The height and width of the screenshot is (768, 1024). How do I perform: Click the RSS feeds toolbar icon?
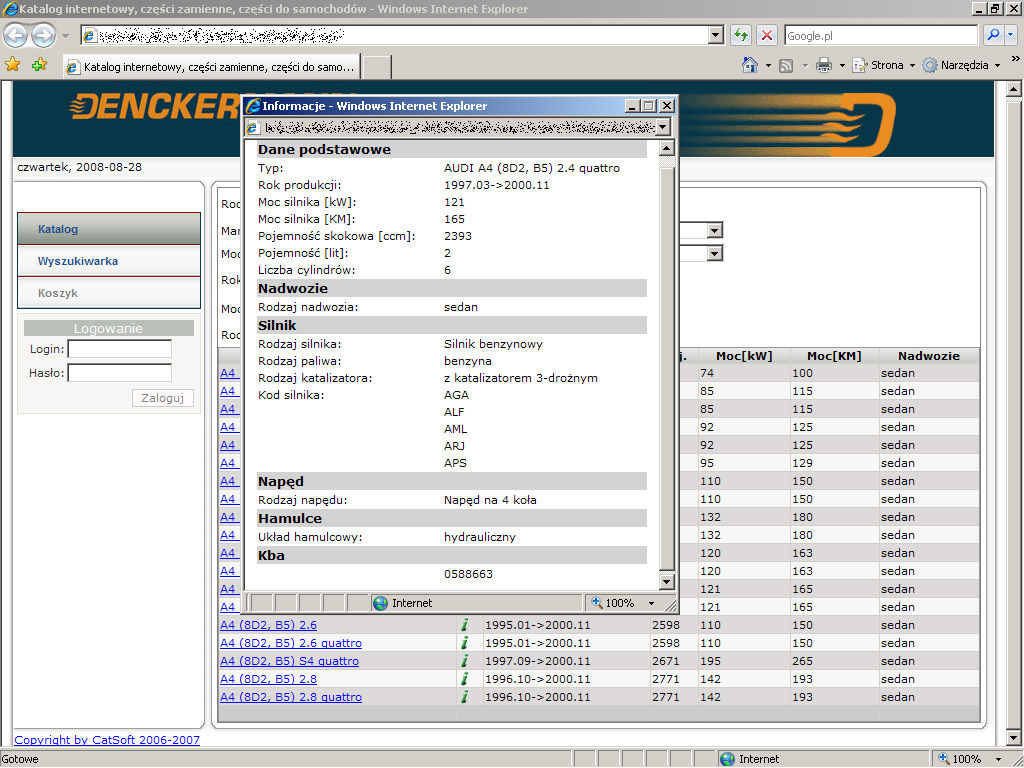coord(786,65)
